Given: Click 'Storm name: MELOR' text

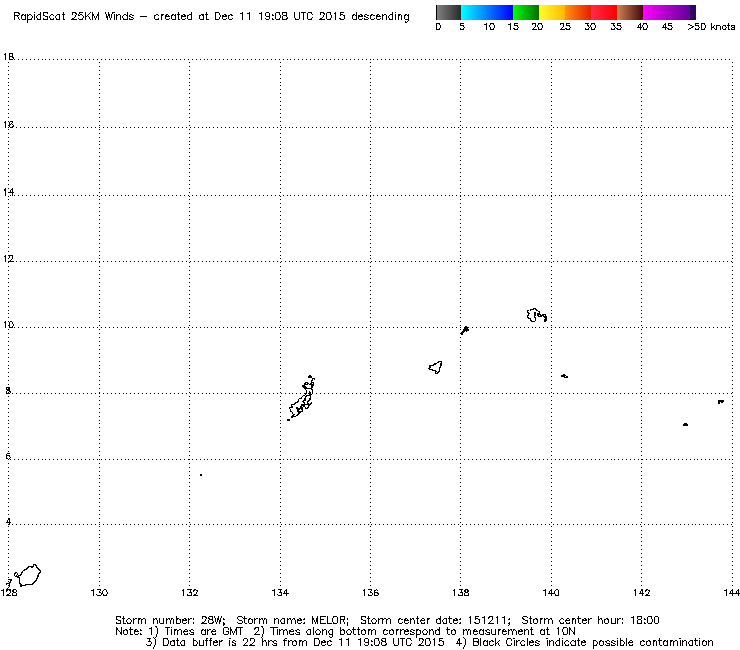Looking at the screenshot, I should tap(293, 620).
